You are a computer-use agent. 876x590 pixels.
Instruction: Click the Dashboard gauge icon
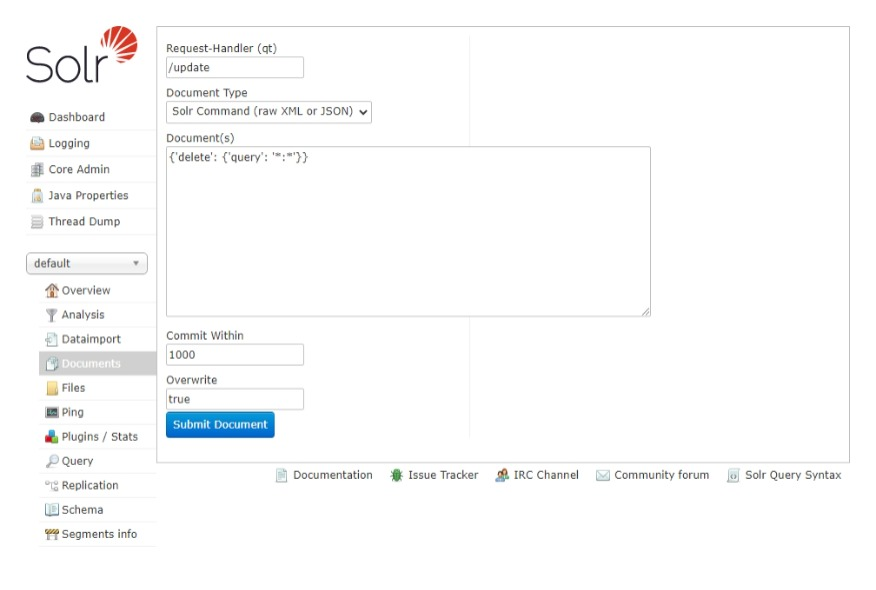tap(37, 117)
